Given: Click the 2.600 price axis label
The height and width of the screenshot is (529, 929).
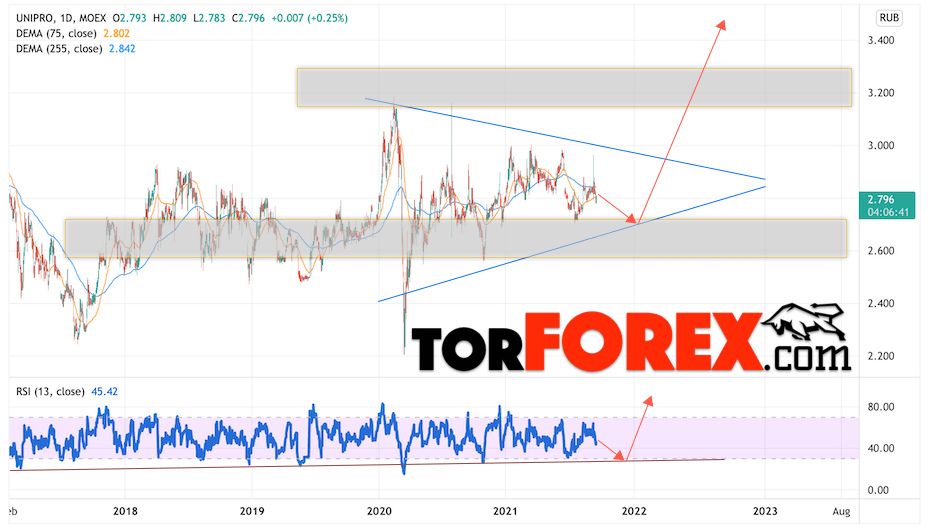Looking at the screenshot, I should tap(881, 251).
